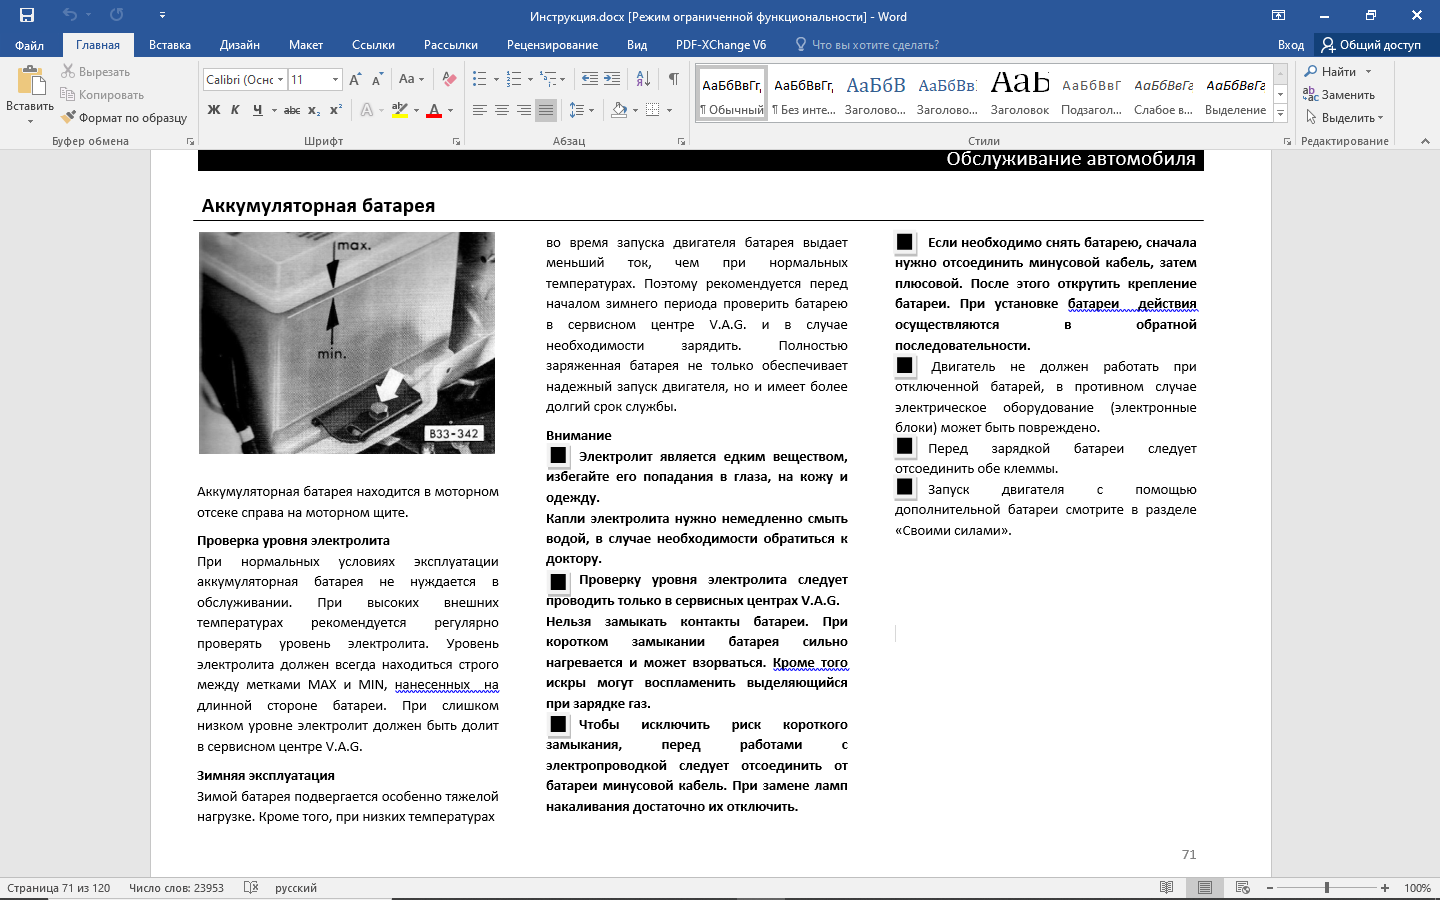Increase paragraph indent
Screen dimensions: 1440x900
pos(612,79)
